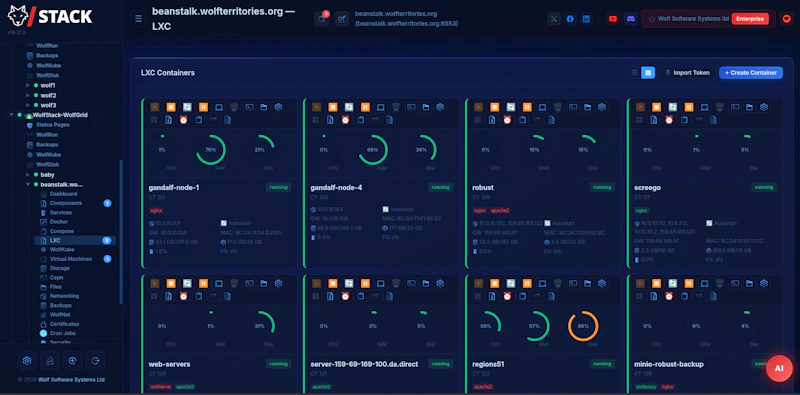The image size is (800, 395).
Task: Open the Discord link icon
Action: [x=631, y=19]
